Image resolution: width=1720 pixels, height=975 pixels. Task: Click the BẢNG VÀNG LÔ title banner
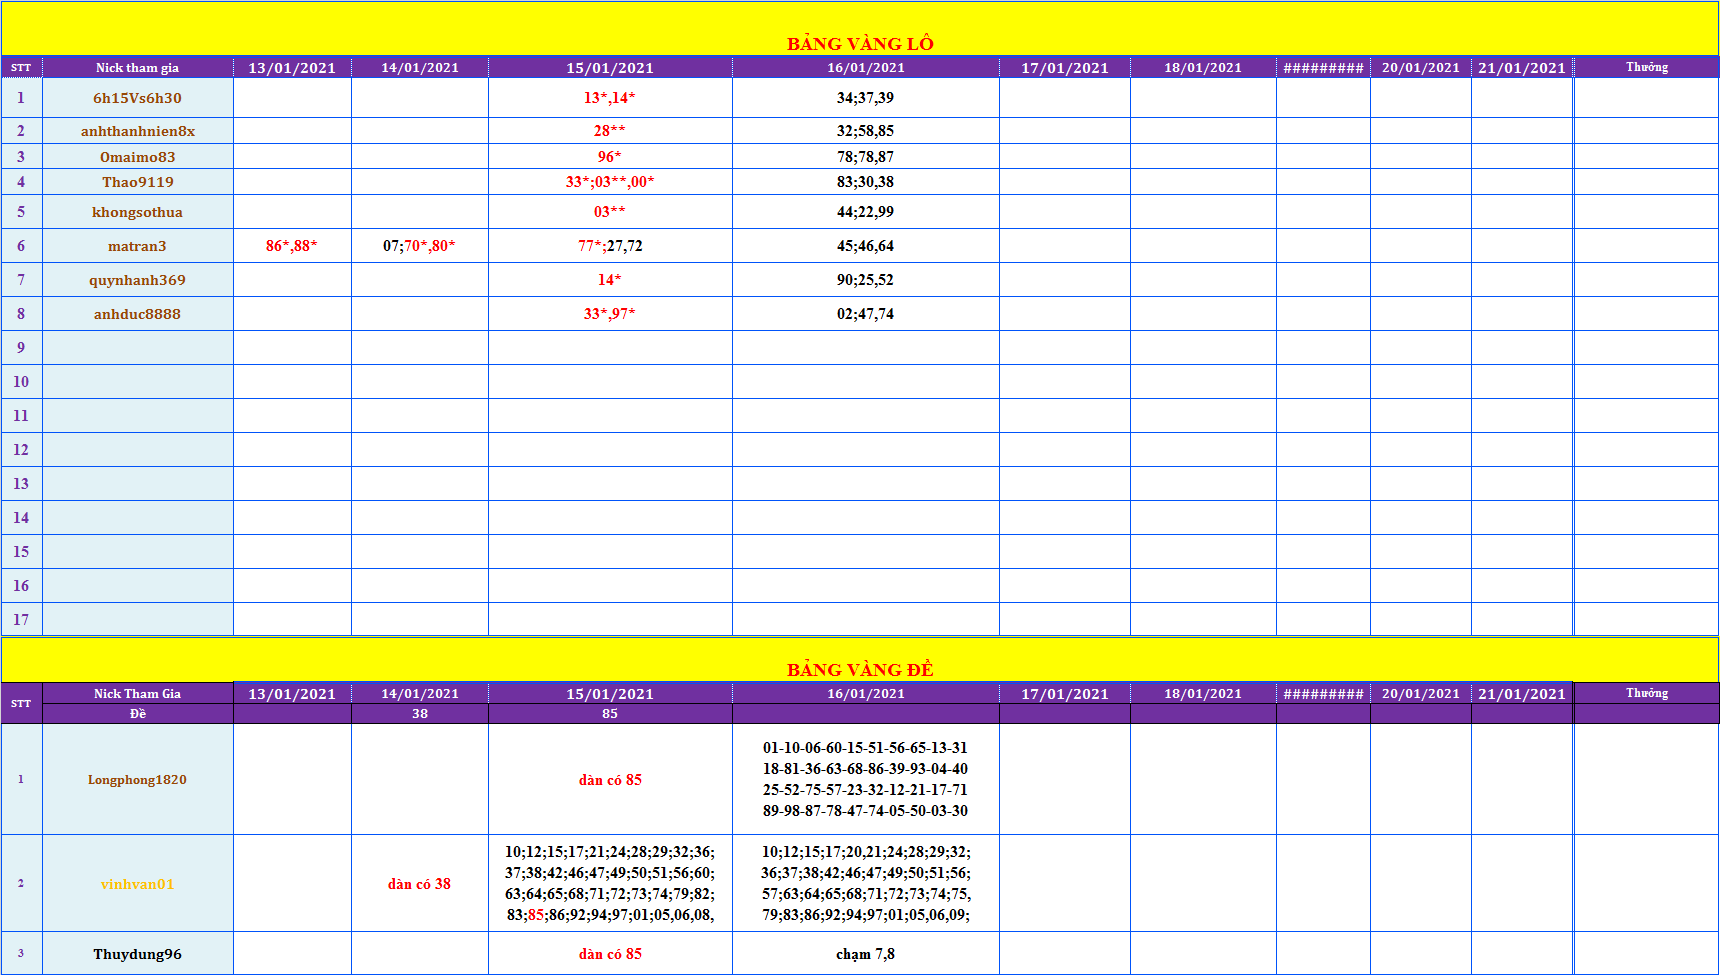860,43
